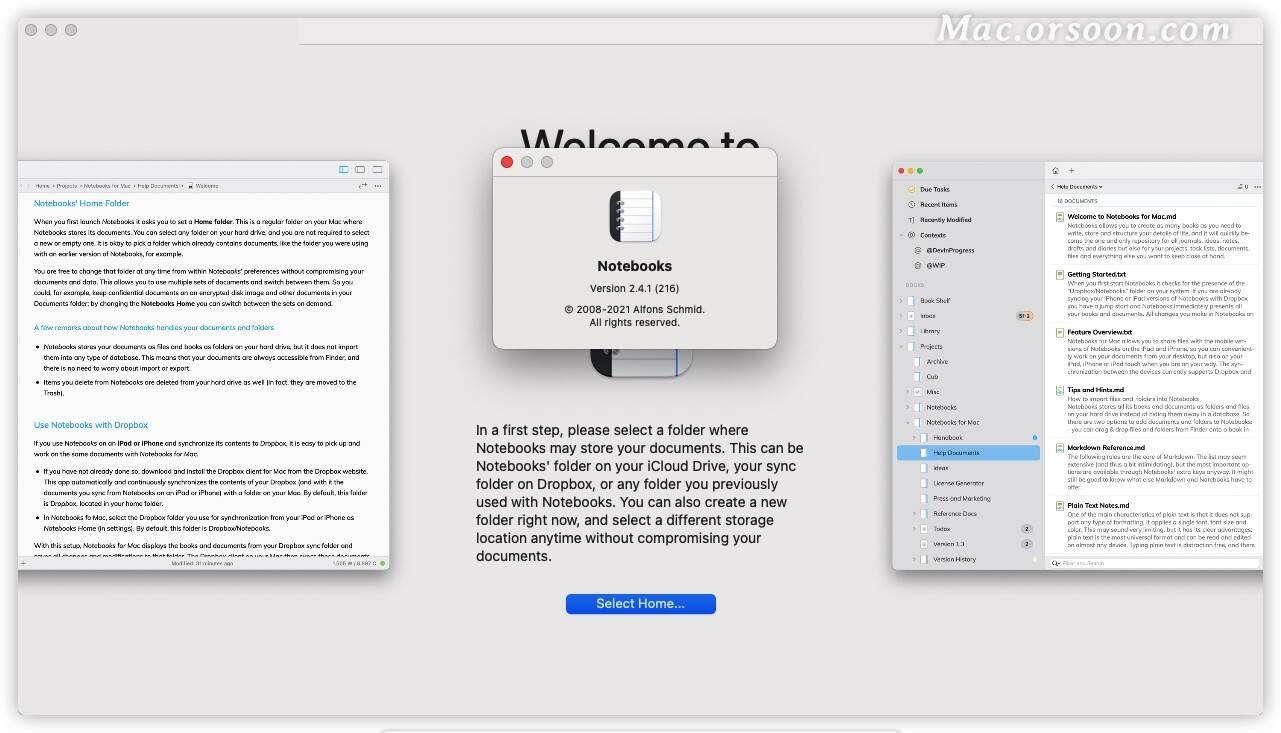Select the Archive book in right preview
This screenshot has width=1281, height=733.
coord(937,362)
